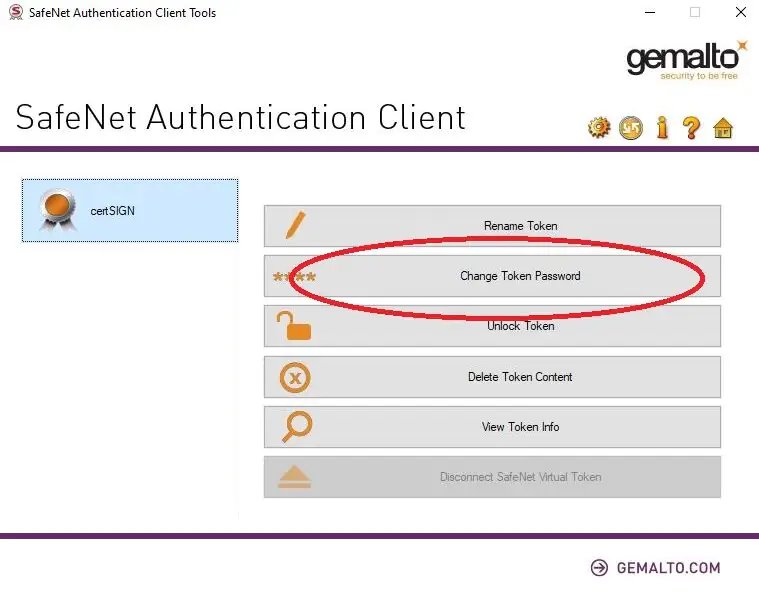Close the SafeNet Authentication Client window
Screen dimensions: 759x596
(x=739, y=13)
